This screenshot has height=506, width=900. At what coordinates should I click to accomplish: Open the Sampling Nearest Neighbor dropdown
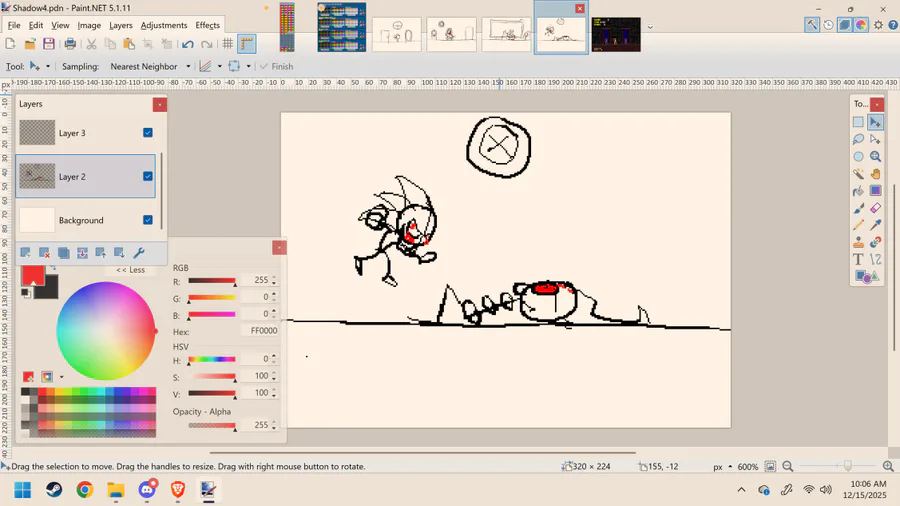pyautogui.click(x=150, y=67)
